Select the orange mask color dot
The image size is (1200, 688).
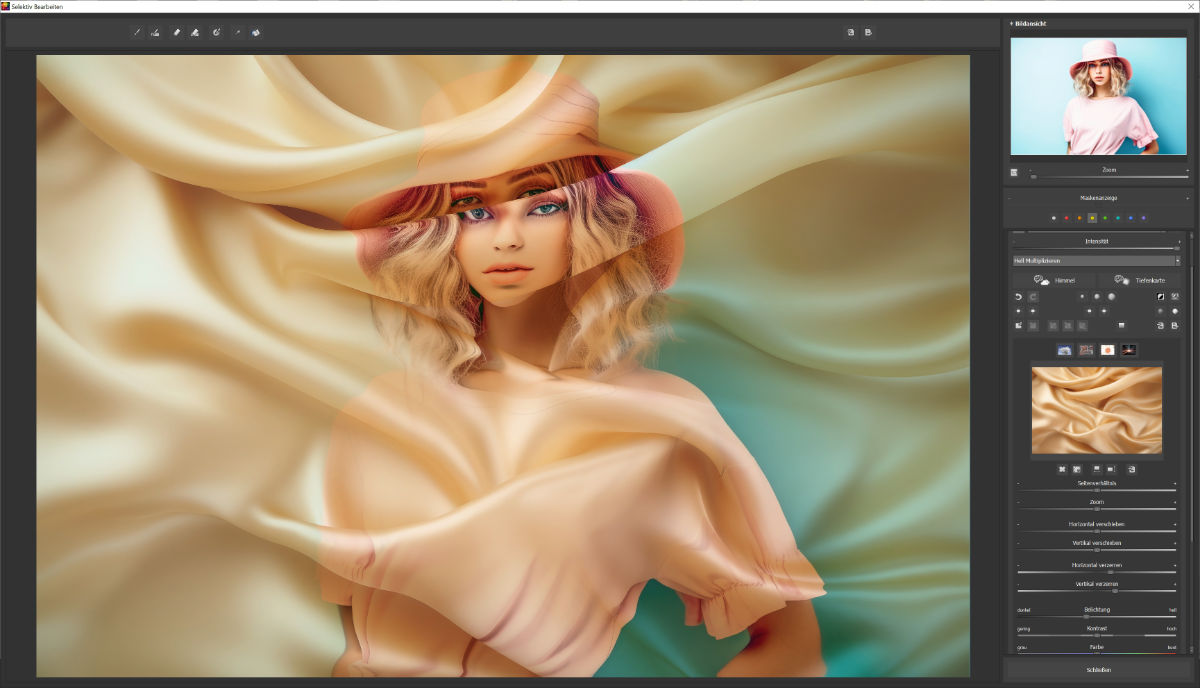pyautogui.click(x=1079, y=217)
